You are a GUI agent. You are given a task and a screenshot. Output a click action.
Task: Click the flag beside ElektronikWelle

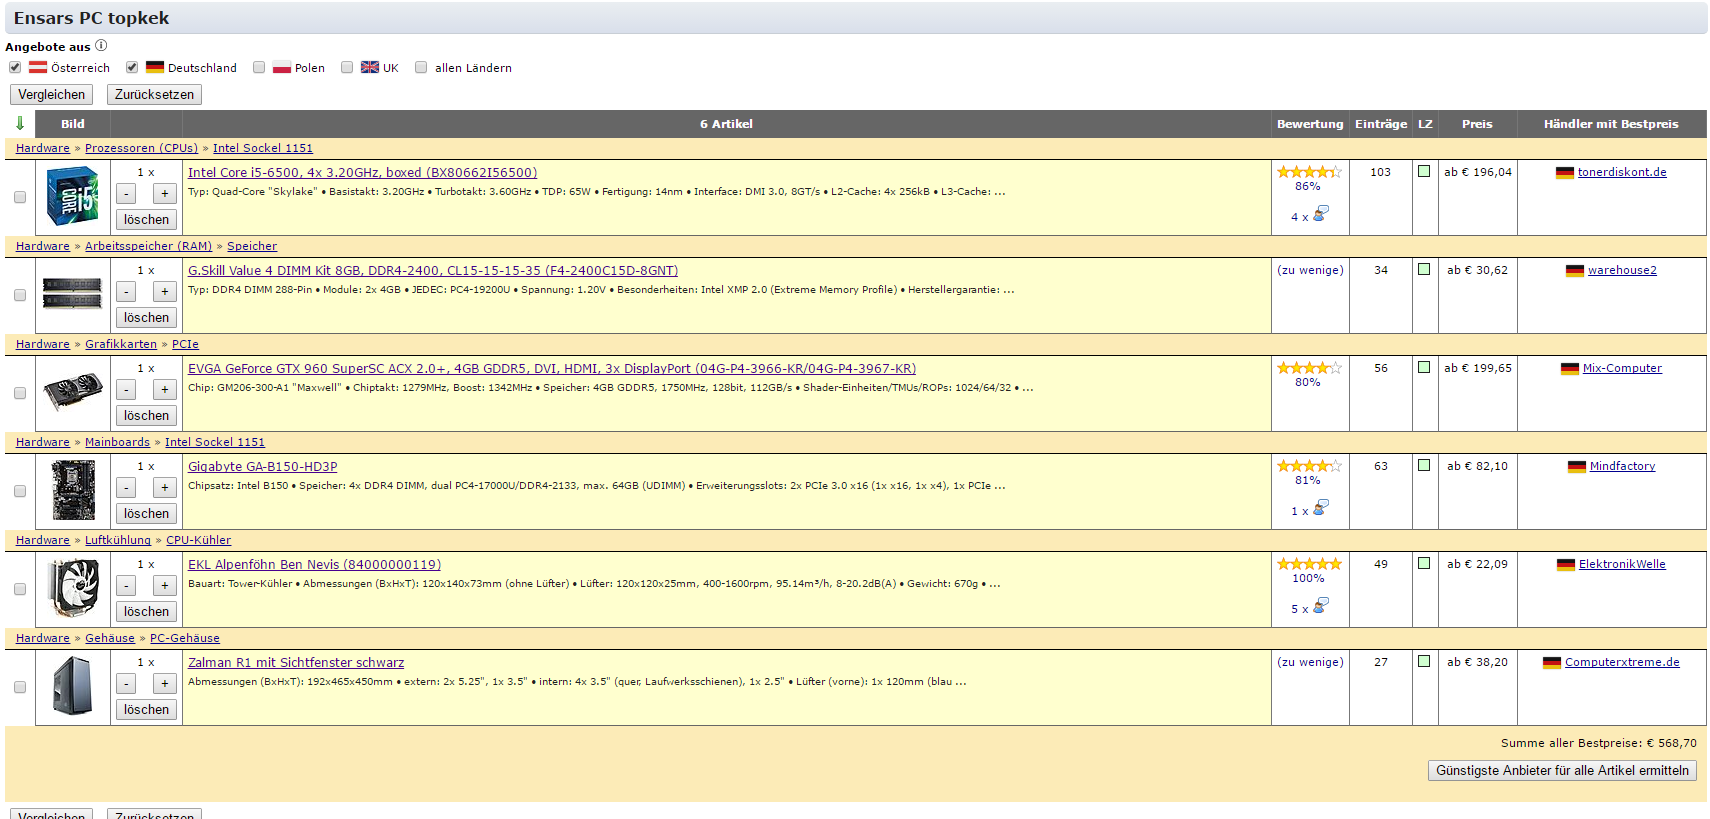1566,565
